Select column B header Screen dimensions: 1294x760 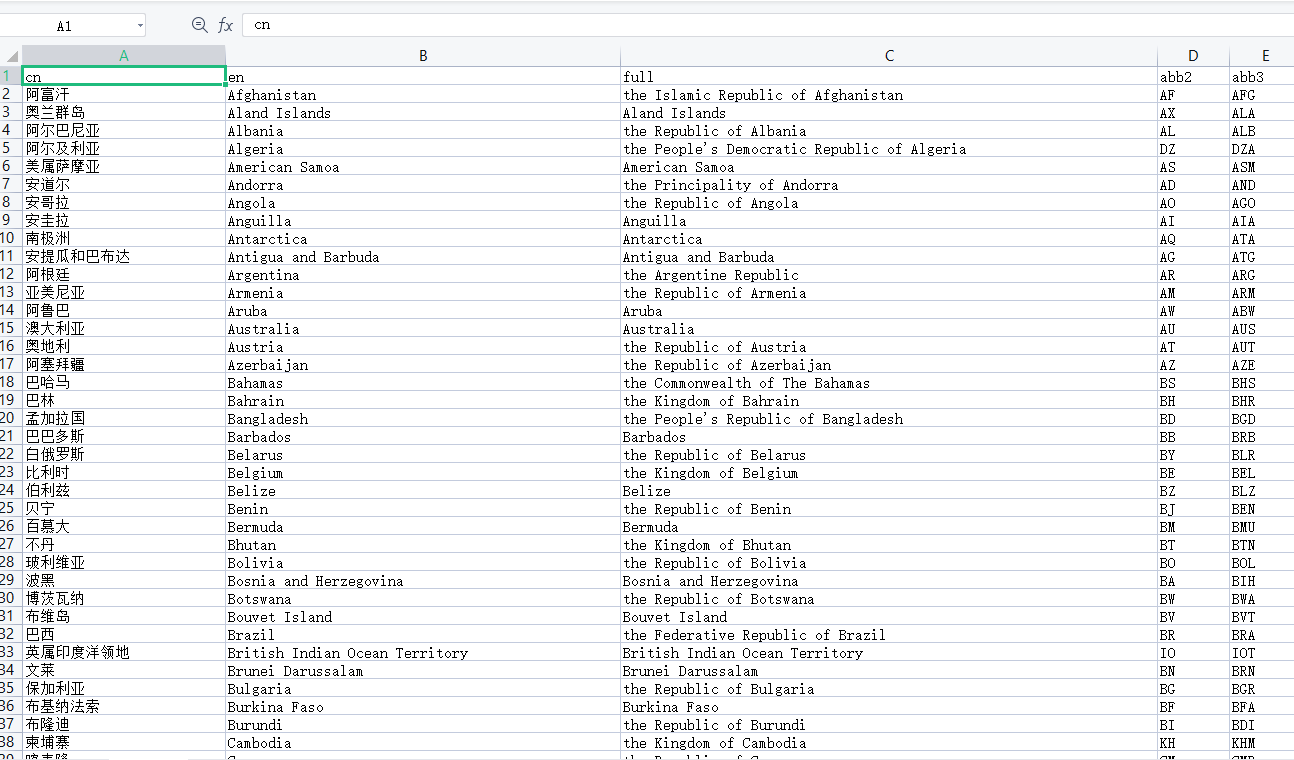pos(423,56)
